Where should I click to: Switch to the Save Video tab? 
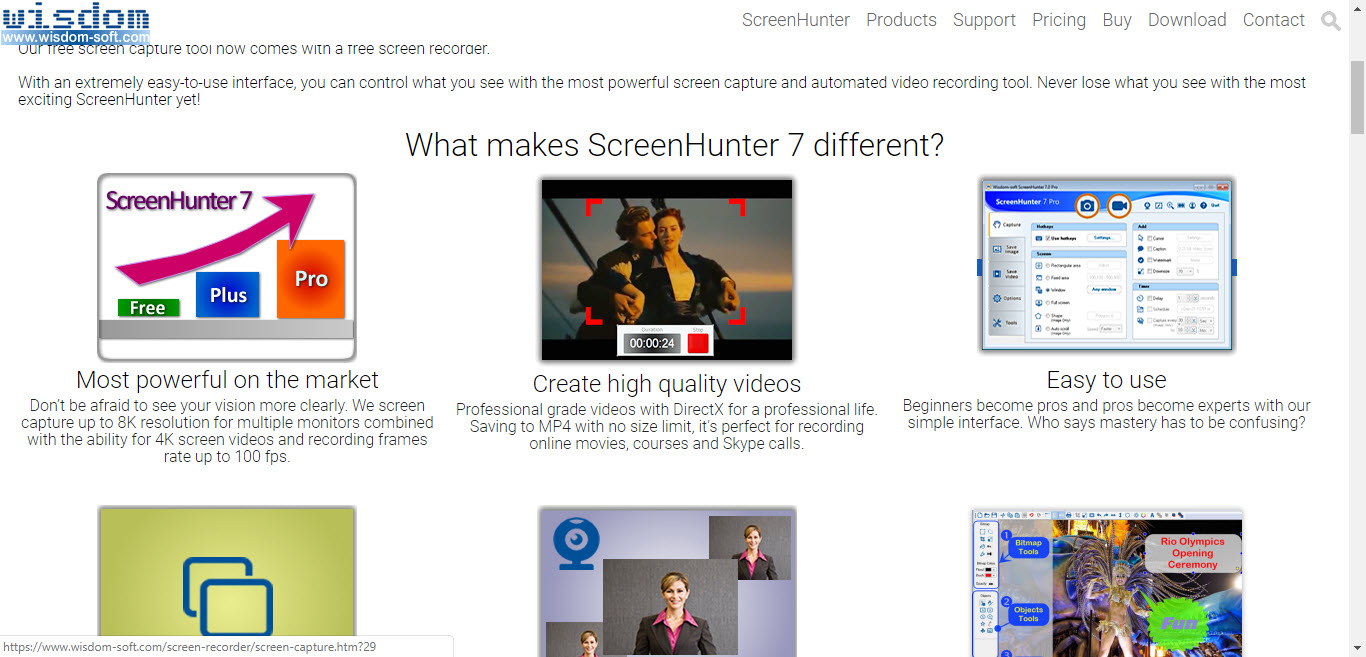coord(1007,273)
